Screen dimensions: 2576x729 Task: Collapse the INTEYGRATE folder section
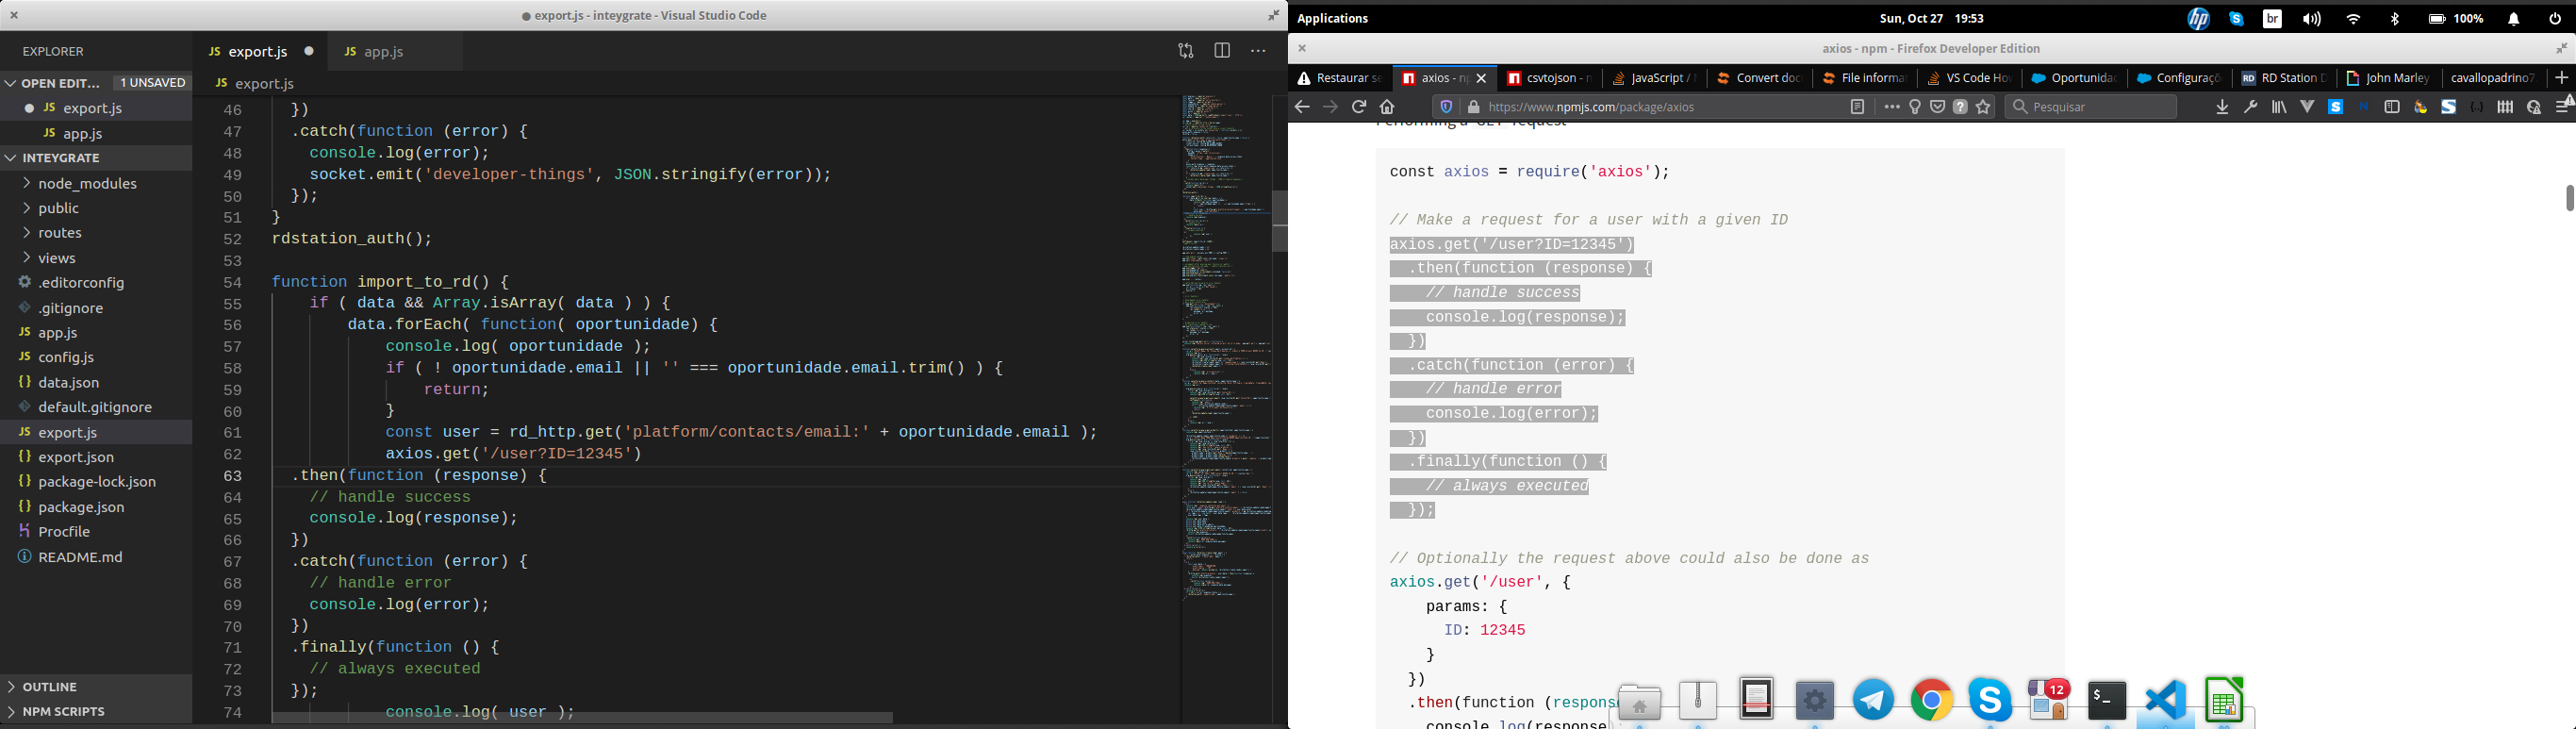61,158
